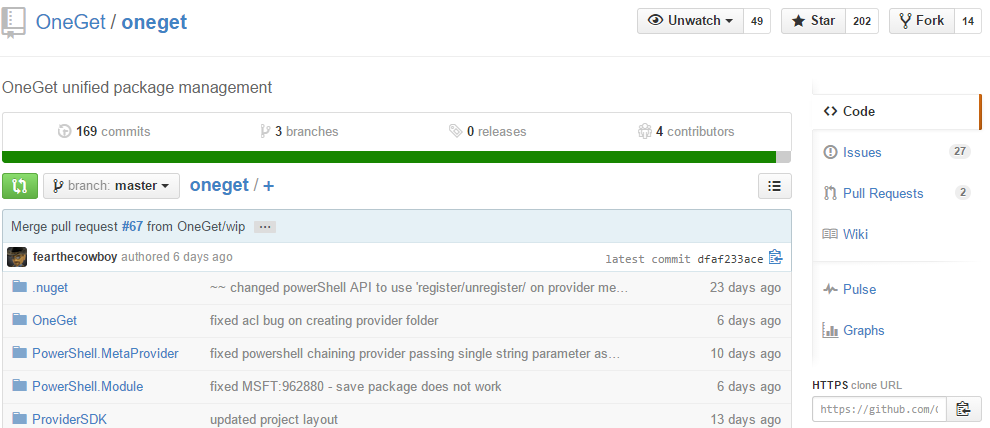
Task: Fork the oneget repository
Action: coord(922,21)
